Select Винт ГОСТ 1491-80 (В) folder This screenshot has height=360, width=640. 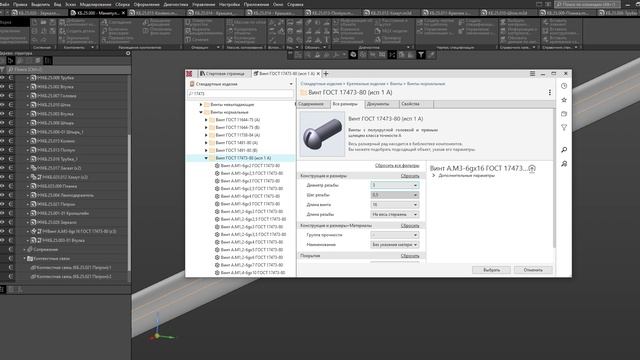(x=237, y=150)
